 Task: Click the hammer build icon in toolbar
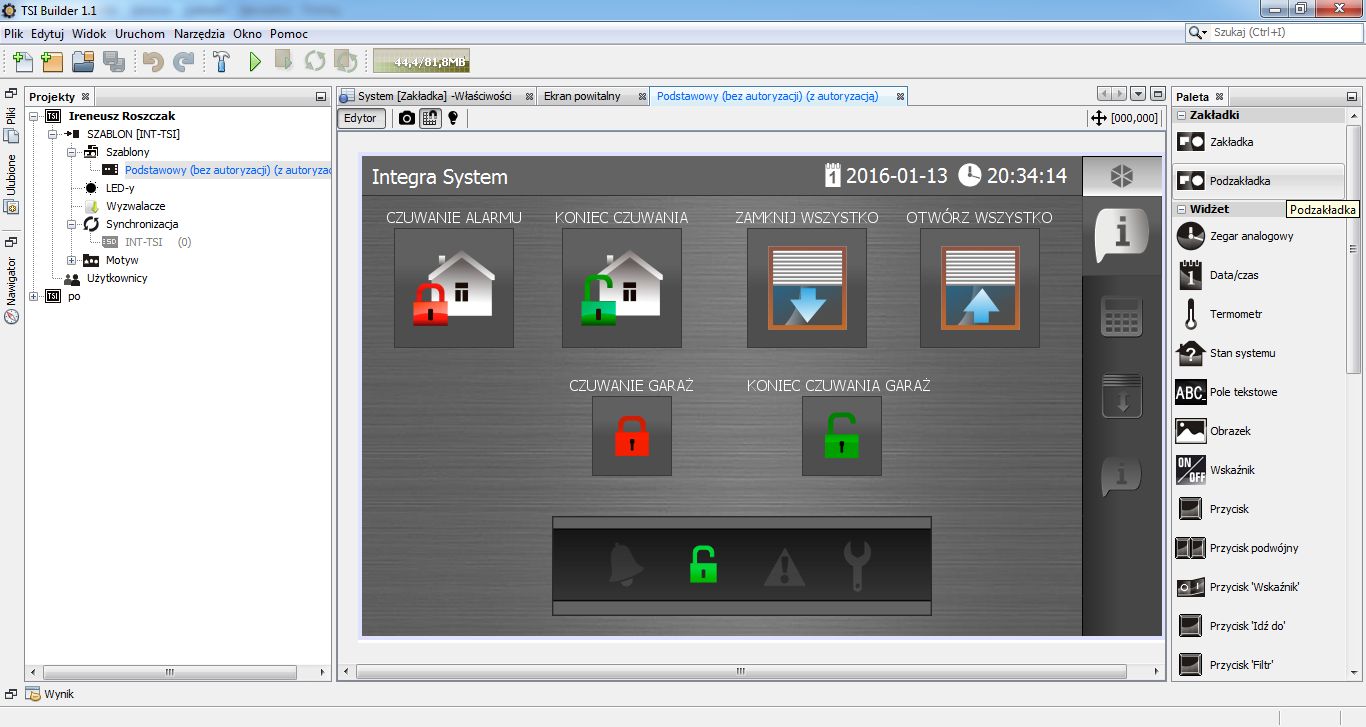tap(222, 62)
